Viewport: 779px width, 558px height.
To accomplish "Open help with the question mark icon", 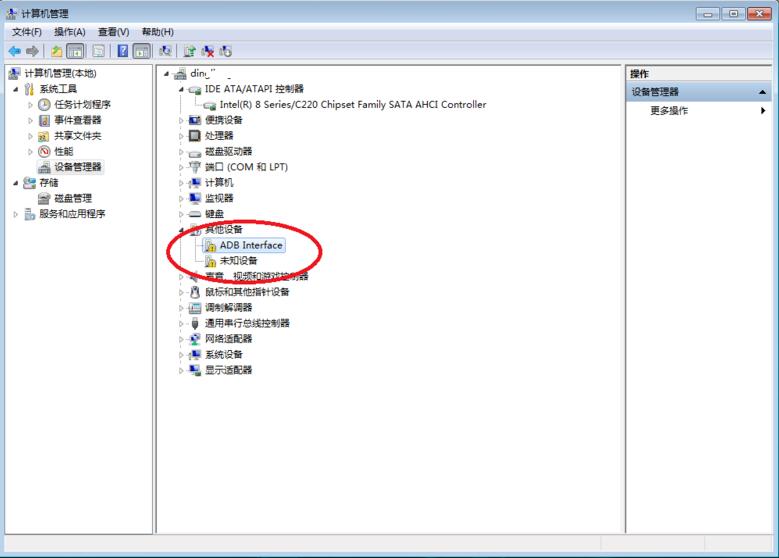I will pos(123,51).
